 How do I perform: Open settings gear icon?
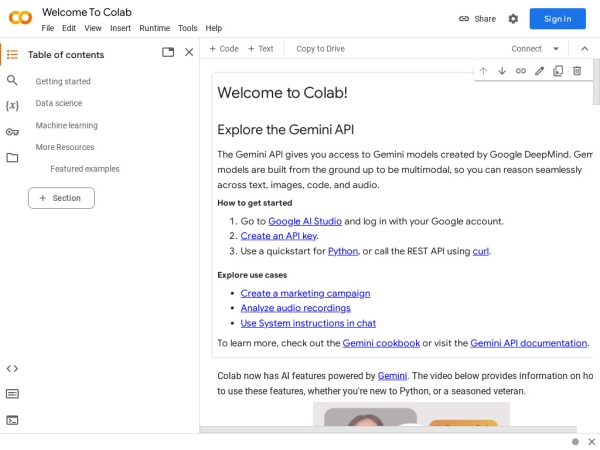[513, 19]
